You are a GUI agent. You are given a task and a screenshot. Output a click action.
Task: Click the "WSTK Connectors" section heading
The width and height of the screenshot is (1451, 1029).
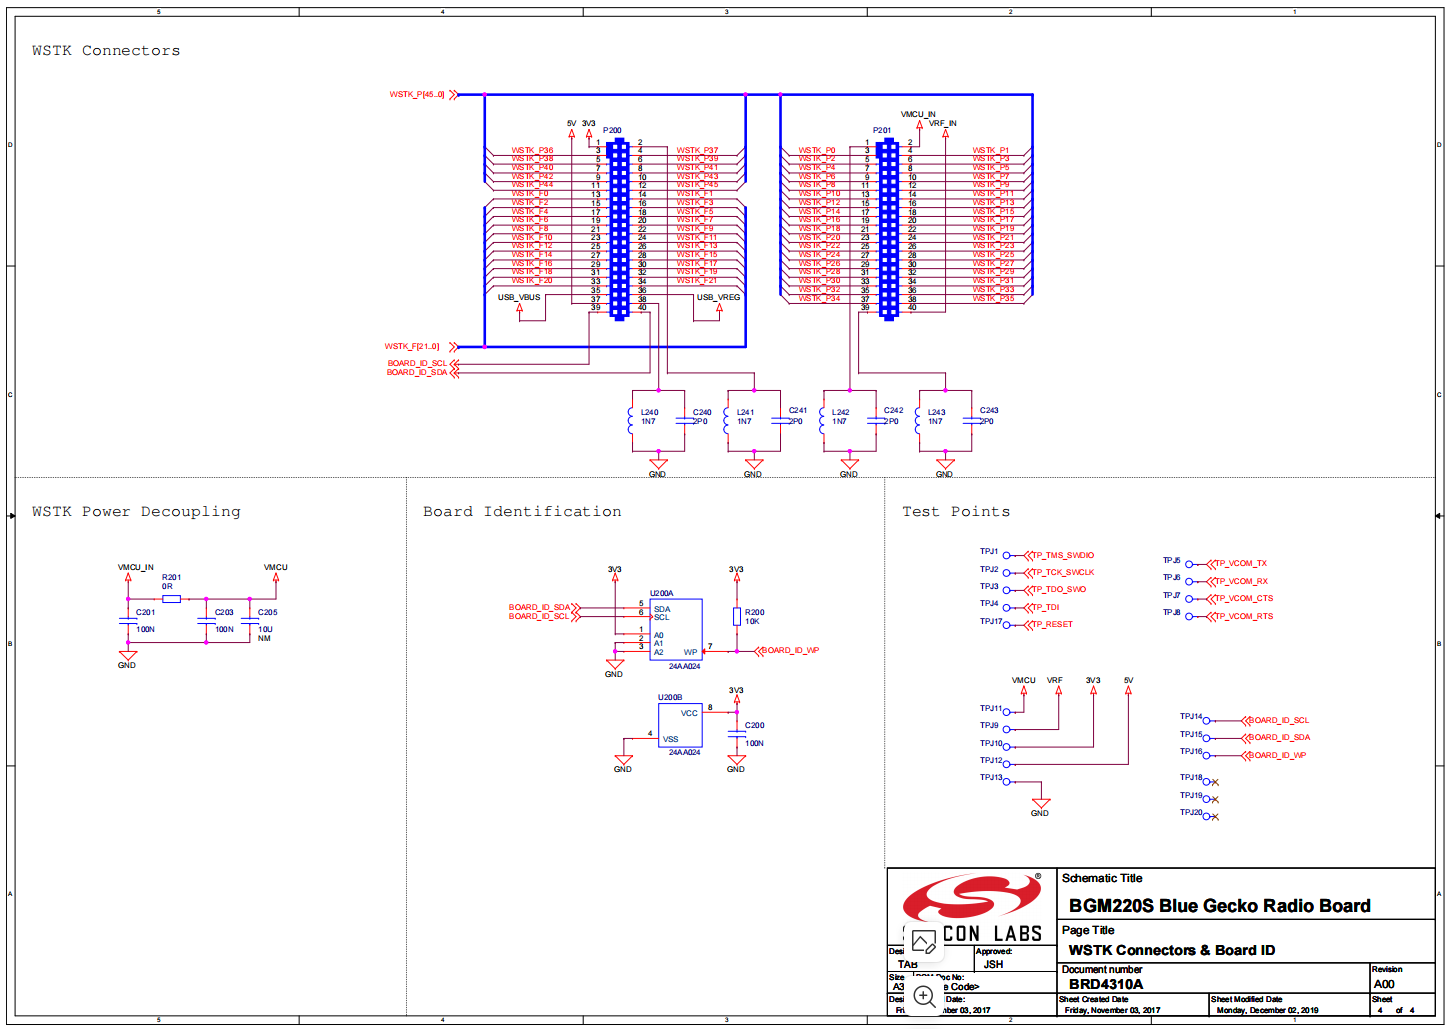(x=106, y=51)
